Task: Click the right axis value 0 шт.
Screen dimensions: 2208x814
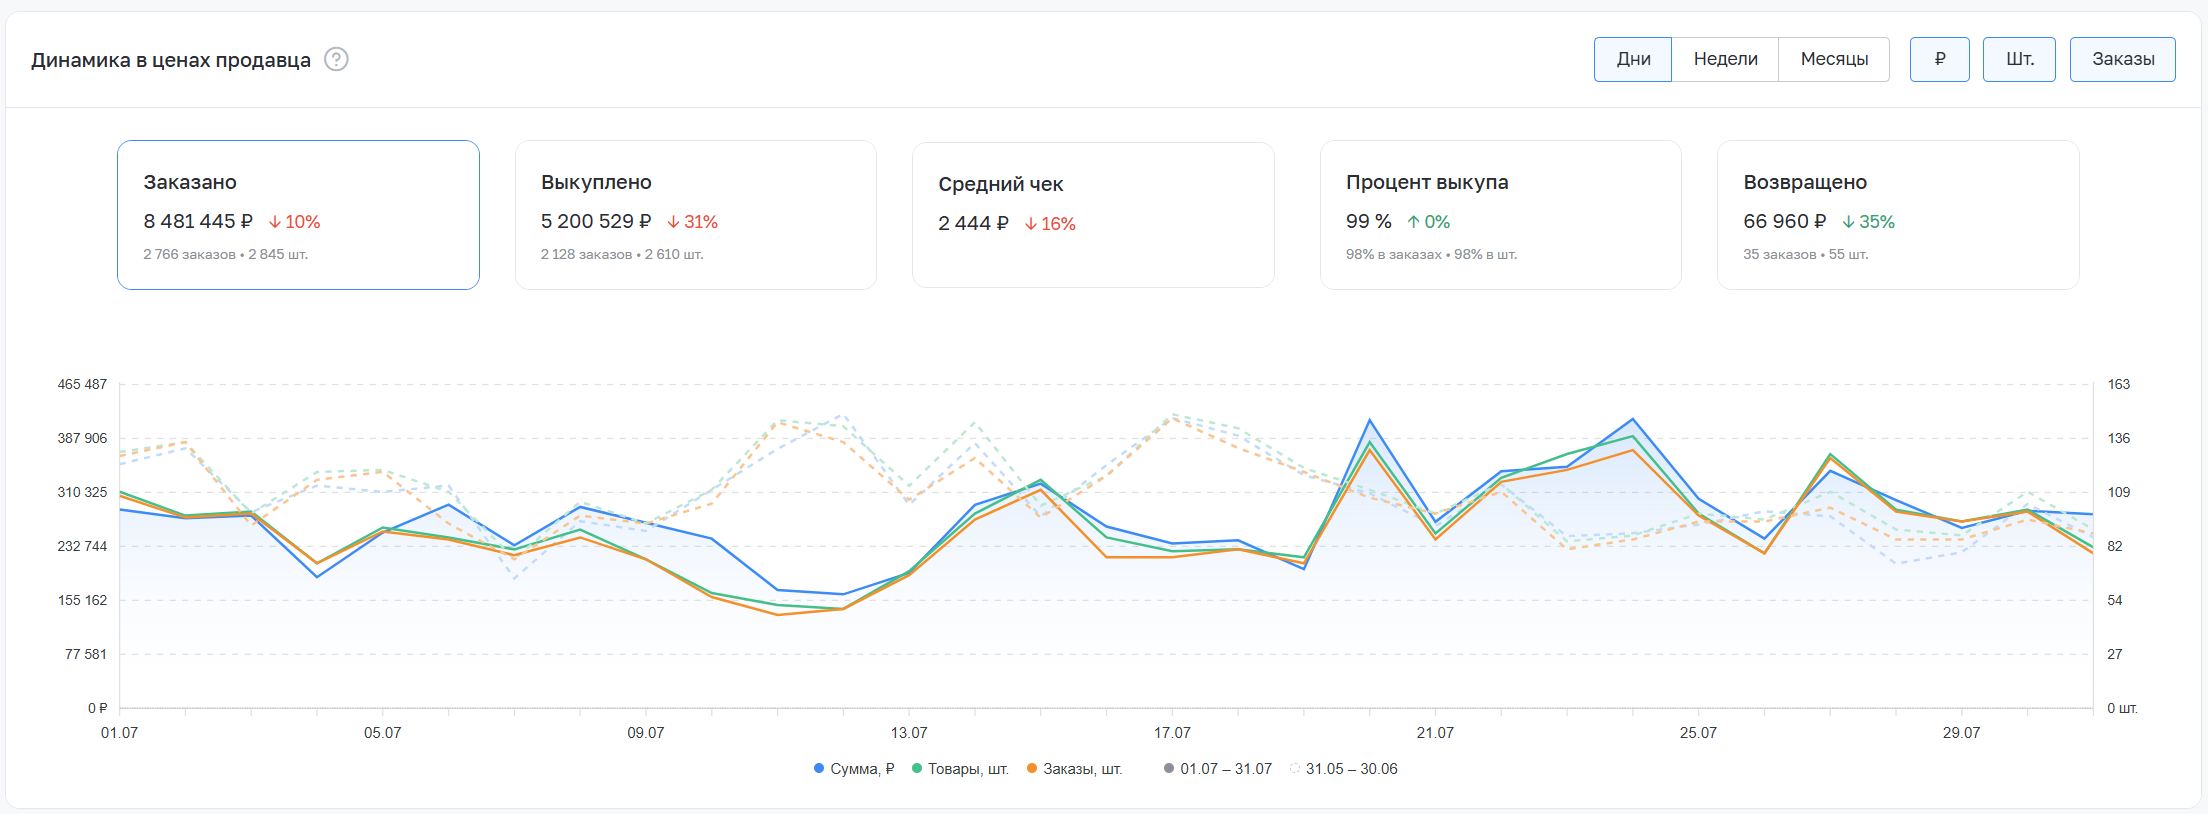Action: coord(2122,708)
